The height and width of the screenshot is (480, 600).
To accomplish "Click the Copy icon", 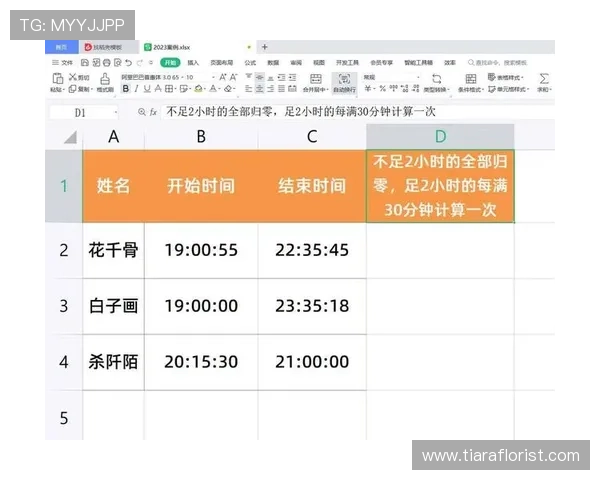I will tap(73, 89).
